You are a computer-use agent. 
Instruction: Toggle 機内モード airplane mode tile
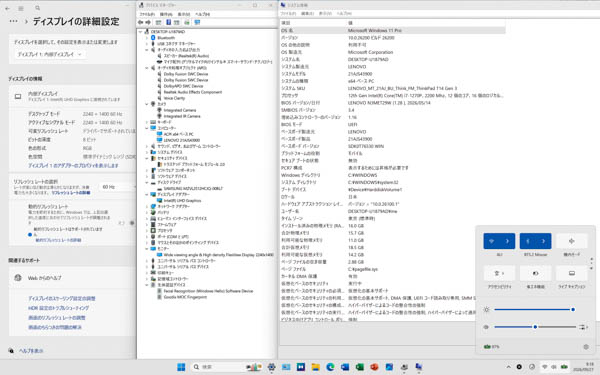coord(571,241)
